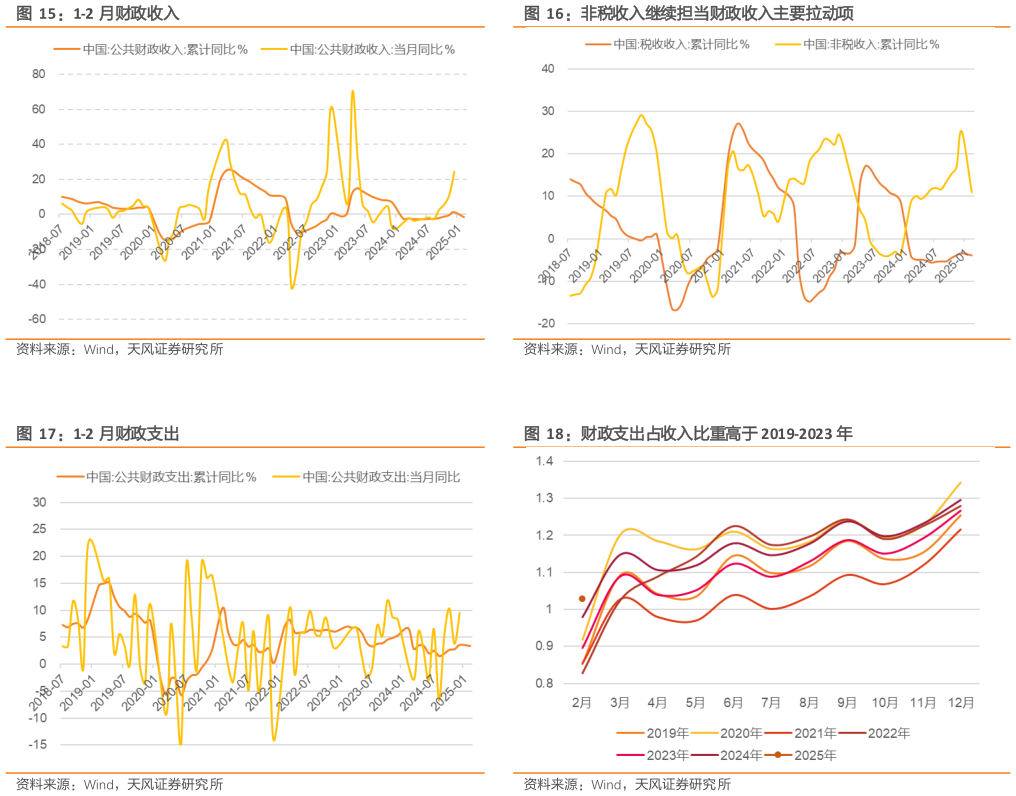The image size is (1016, 796).
Task: Click the '0.9' y-axis value
Action: click(x=544, y=646)
